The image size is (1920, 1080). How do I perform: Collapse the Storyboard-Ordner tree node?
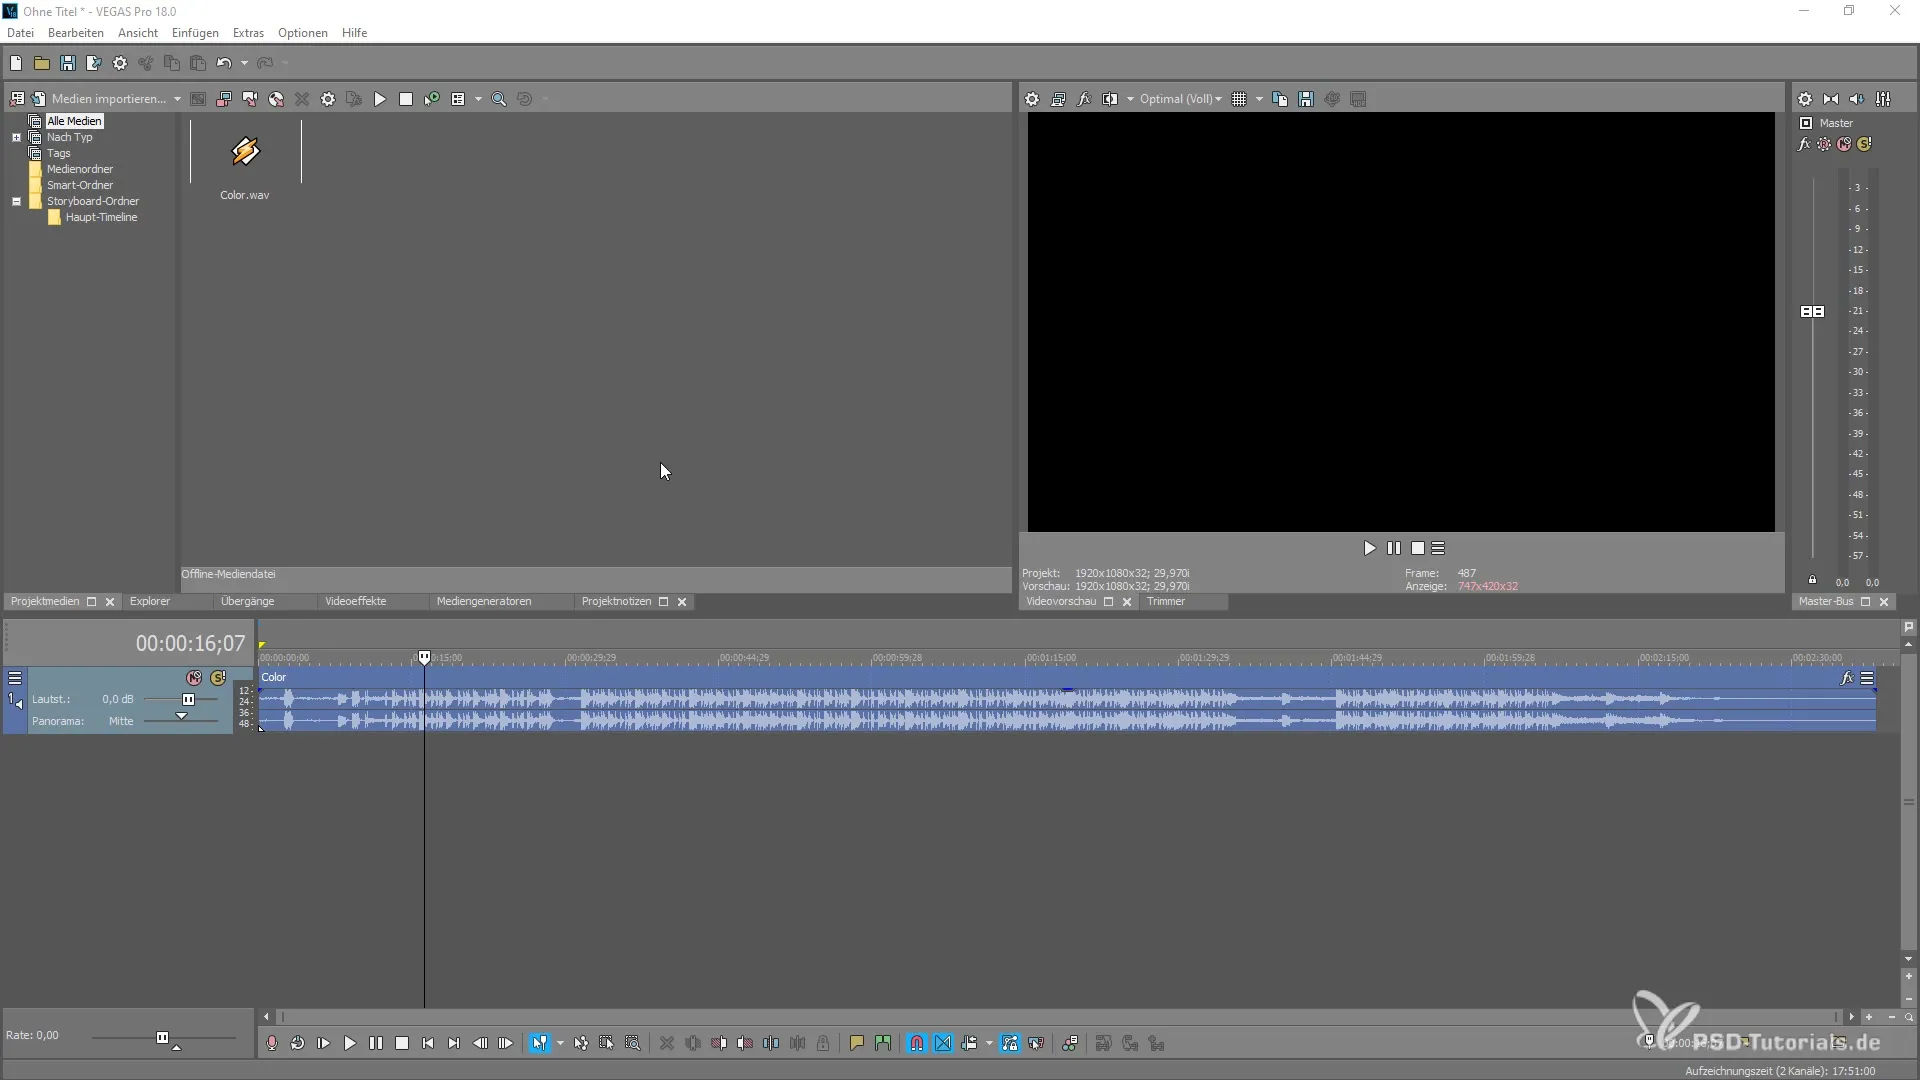point(16,201)
